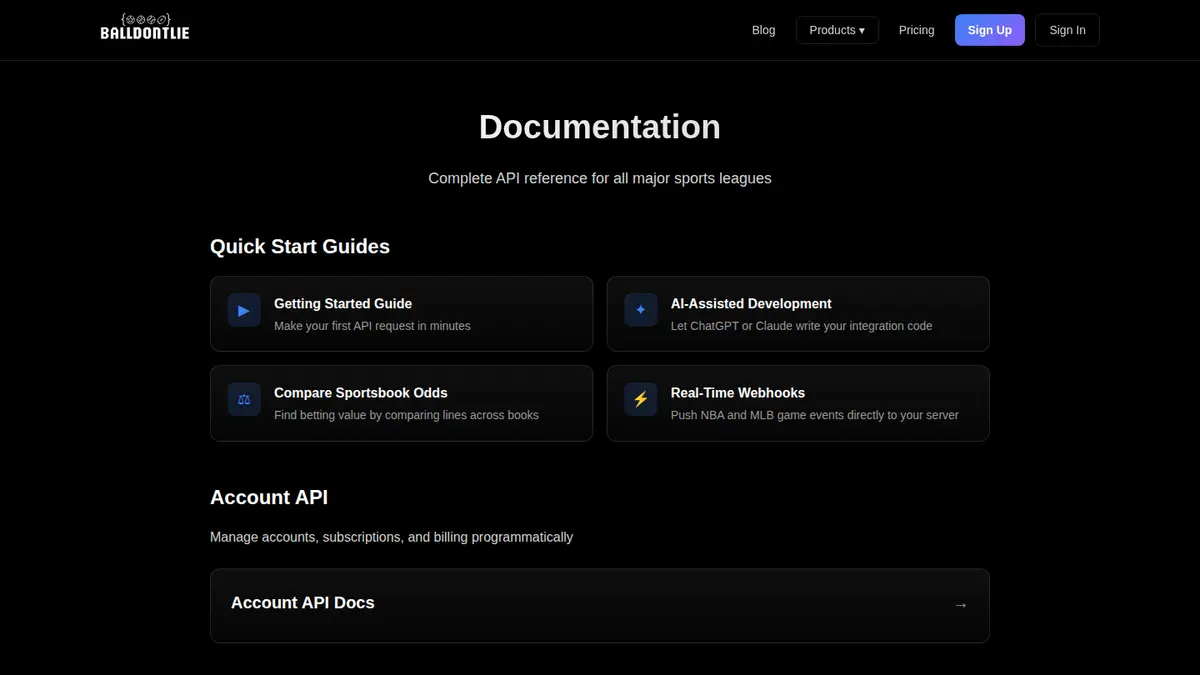Click the scales icon on Compare Sportsbook Odds

[244, 399]
